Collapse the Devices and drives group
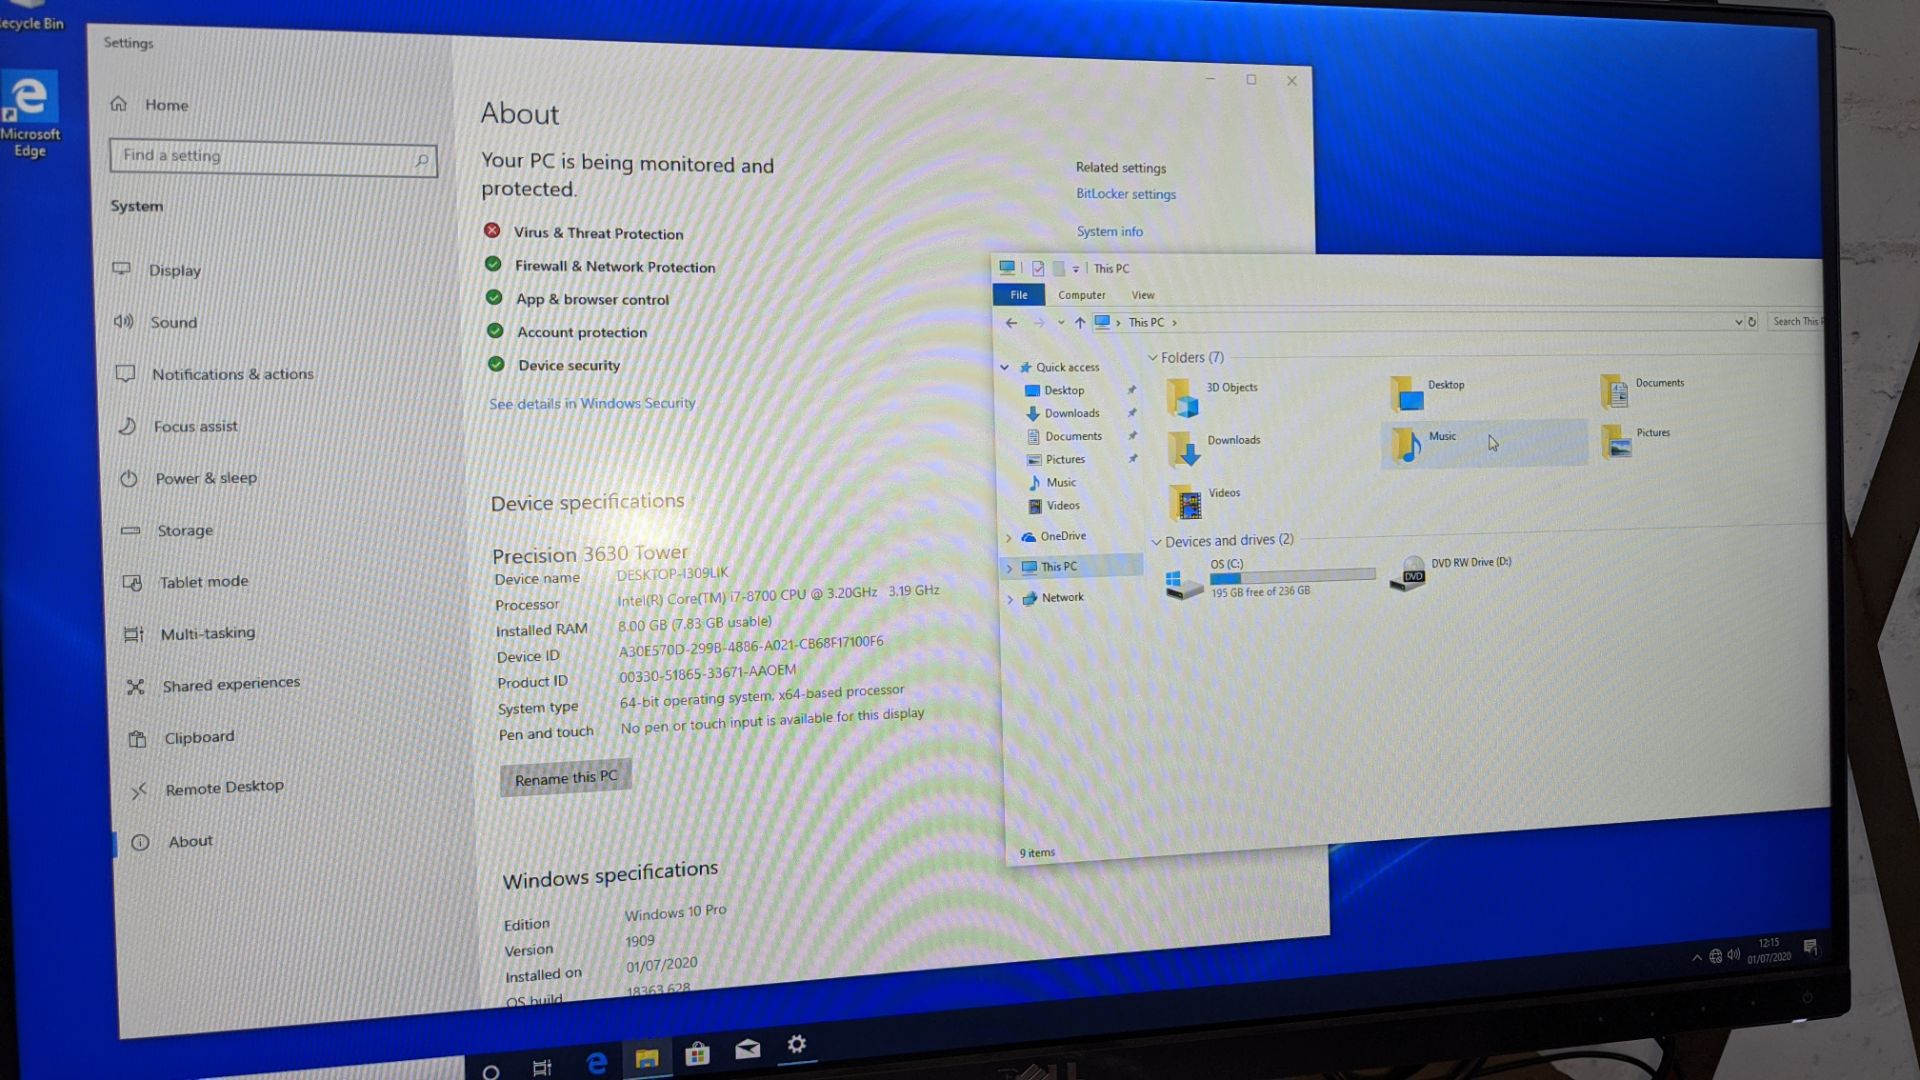1920x1080 pixels. click(1156, 542)
